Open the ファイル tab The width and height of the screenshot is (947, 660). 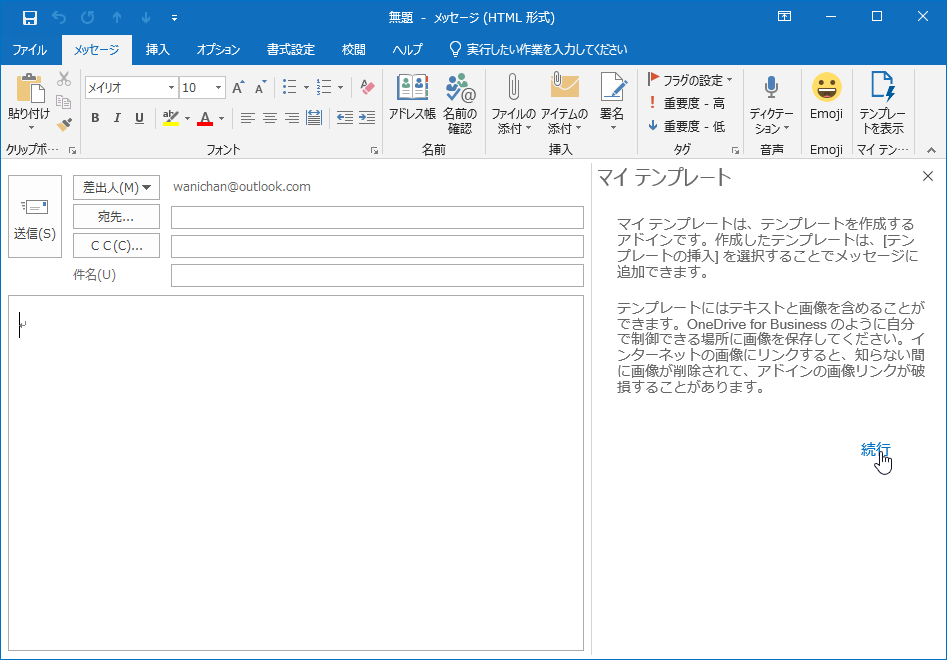click(30, 50)
